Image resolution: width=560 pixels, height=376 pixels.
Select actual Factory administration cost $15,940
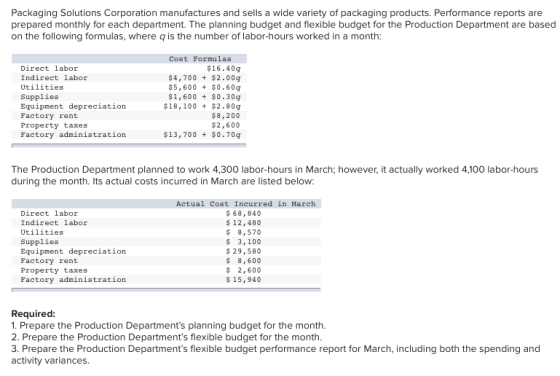(x=244, y=280)
